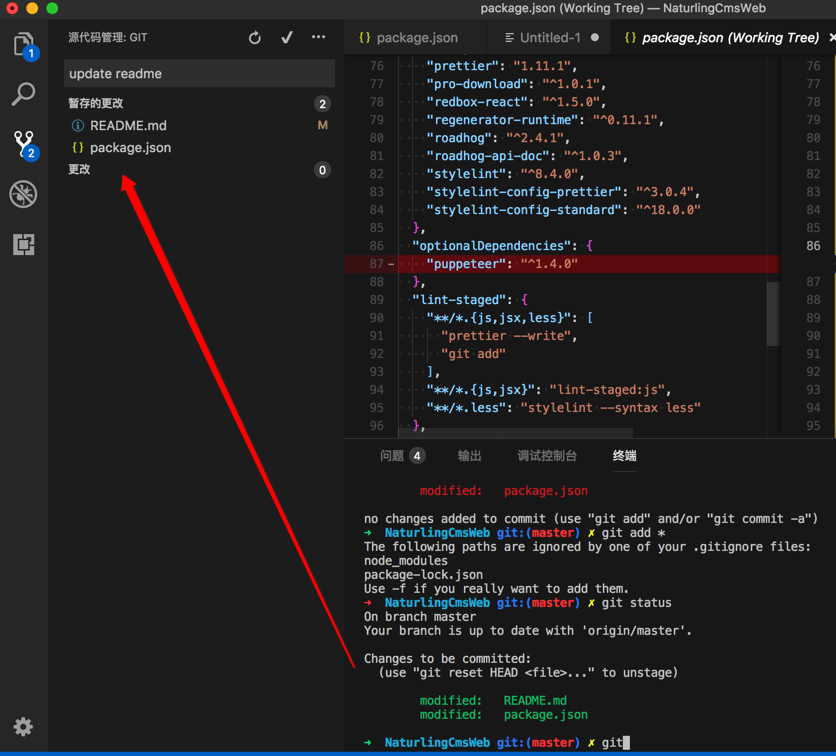The image size is (836, 756).
Task: Open the Extensions view in activity bar
Action: click(x=23, y=244)
